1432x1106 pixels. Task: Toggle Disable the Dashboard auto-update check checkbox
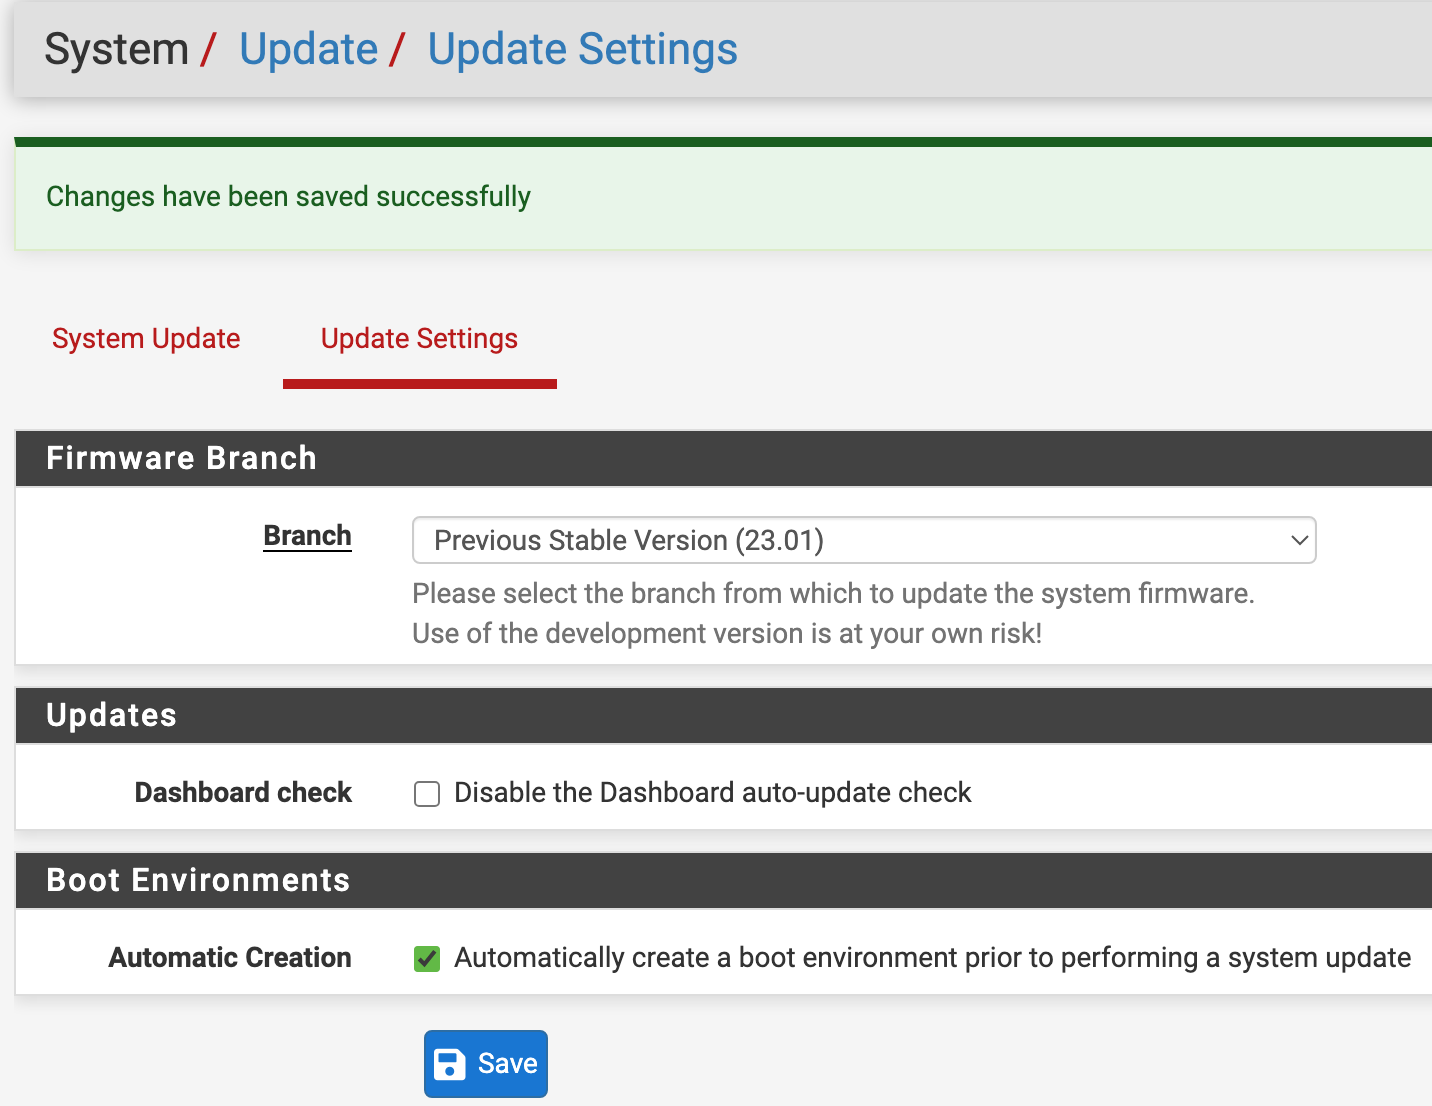(427, 794)
